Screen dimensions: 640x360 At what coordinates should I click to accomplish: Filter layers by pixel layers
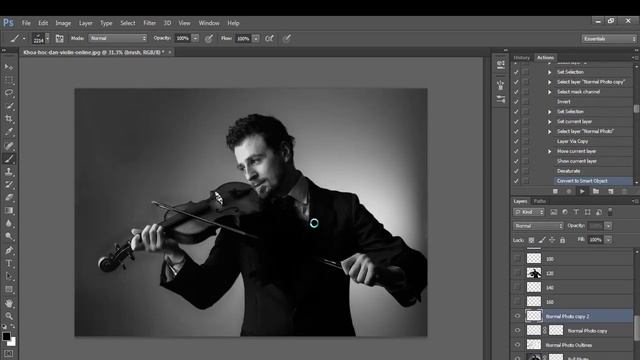[553, 212]
